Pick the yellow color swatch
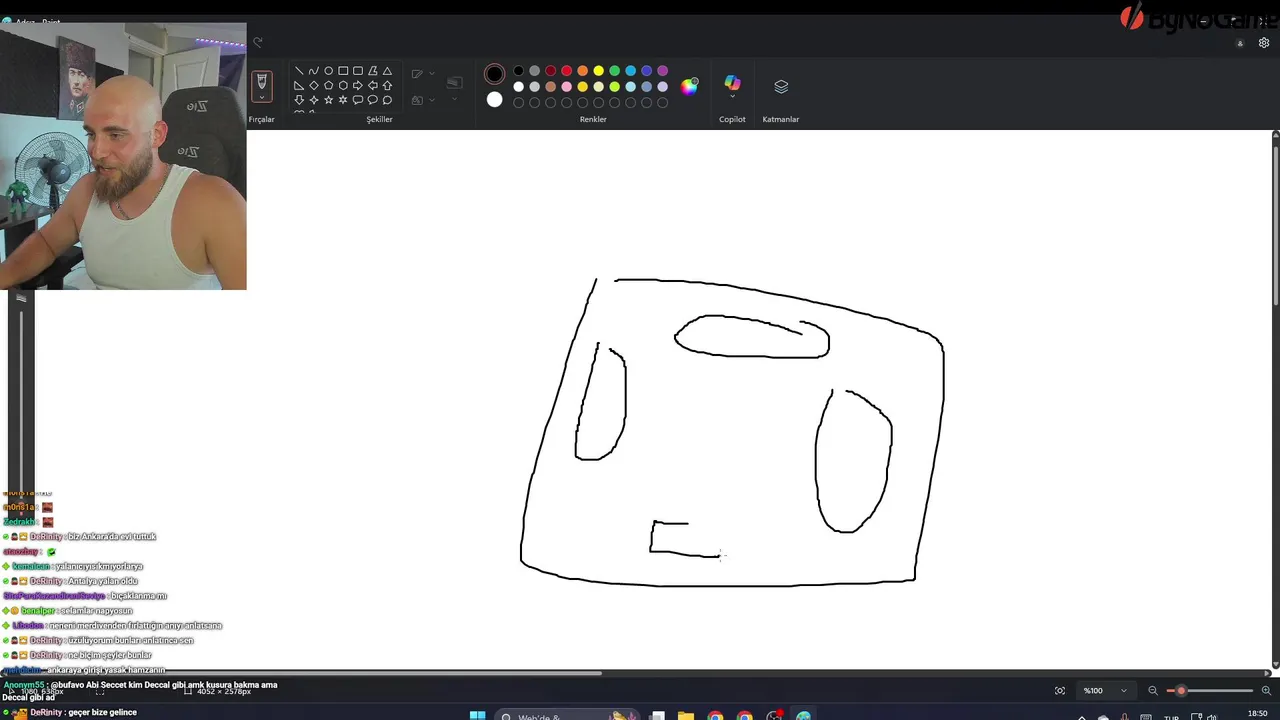The width and height of the screenshot is (1280, 720). pyautogui.click(x=598, y=71)
